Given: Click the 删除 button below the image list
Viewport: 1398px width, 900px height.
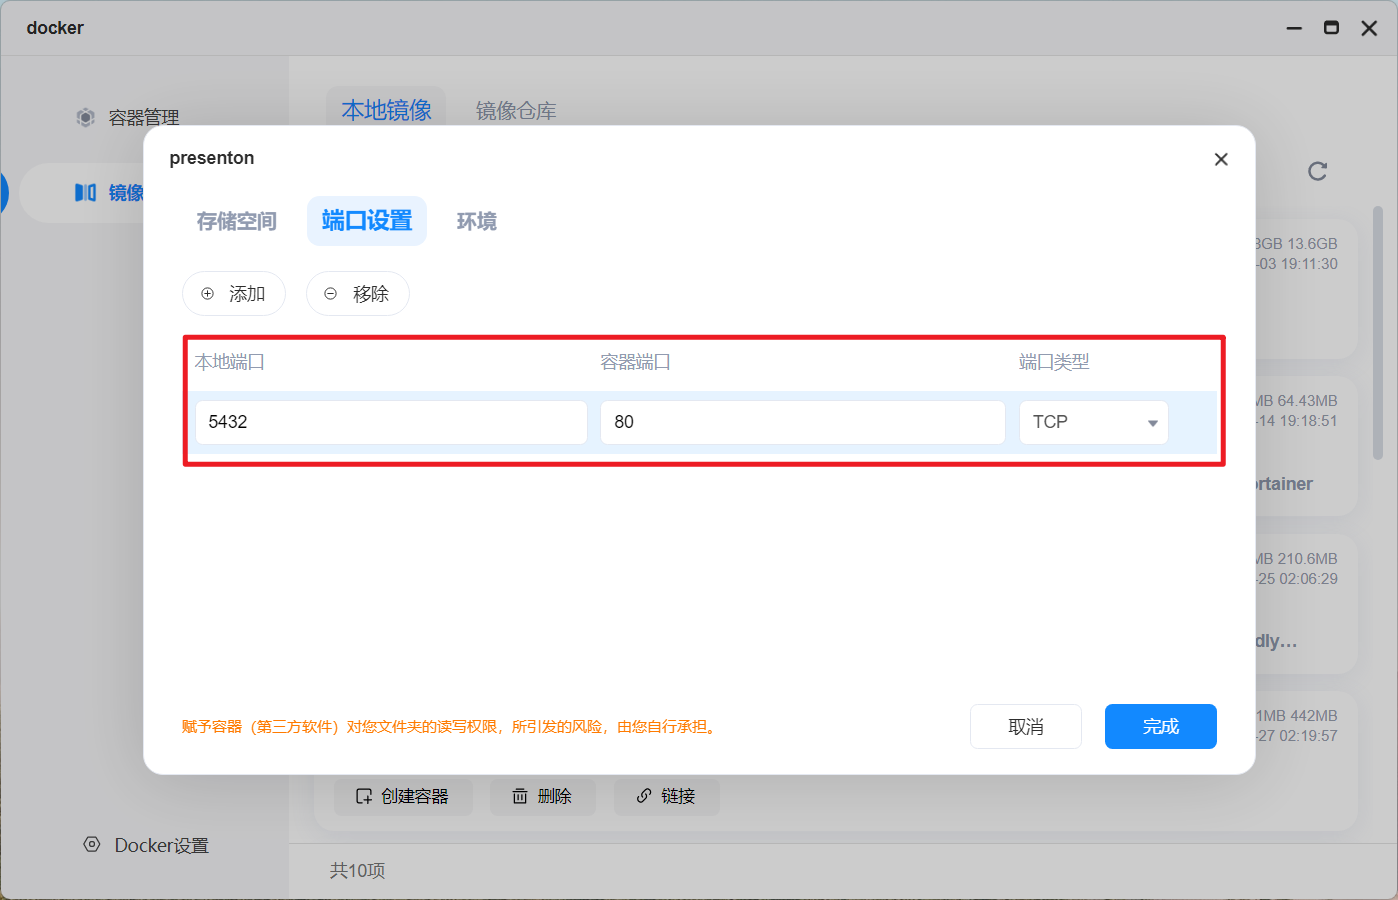Looking at the screenshot, I should pyautogui.click(x=543, y=797).
